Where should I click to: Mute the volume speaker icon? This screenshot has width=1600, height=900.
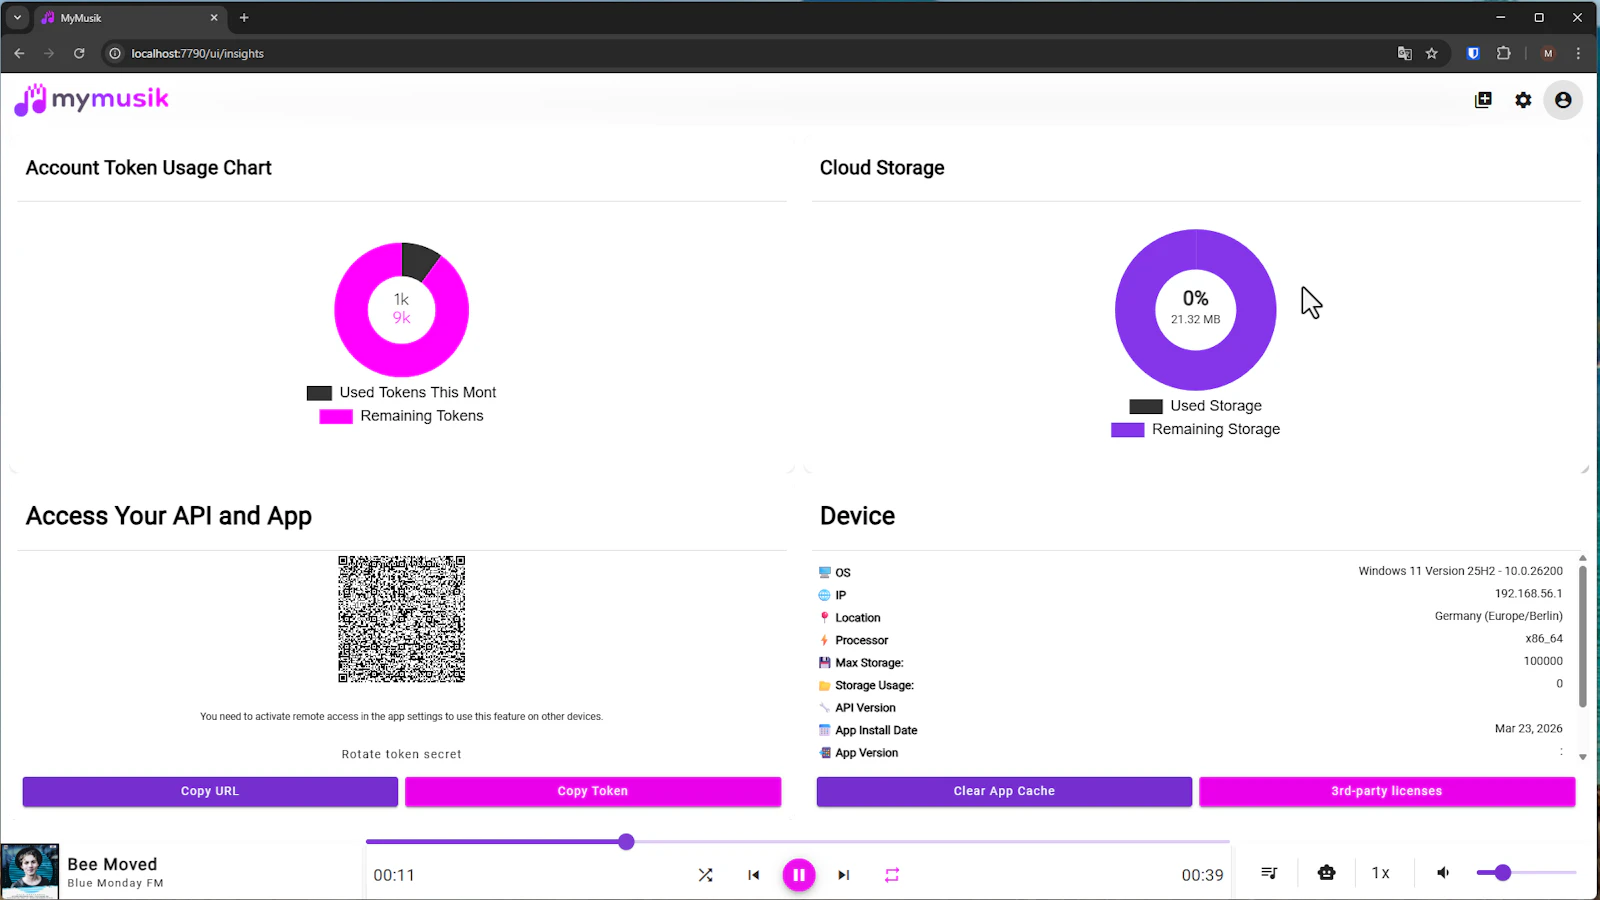pyautogui.click(x=1443, y=873)
